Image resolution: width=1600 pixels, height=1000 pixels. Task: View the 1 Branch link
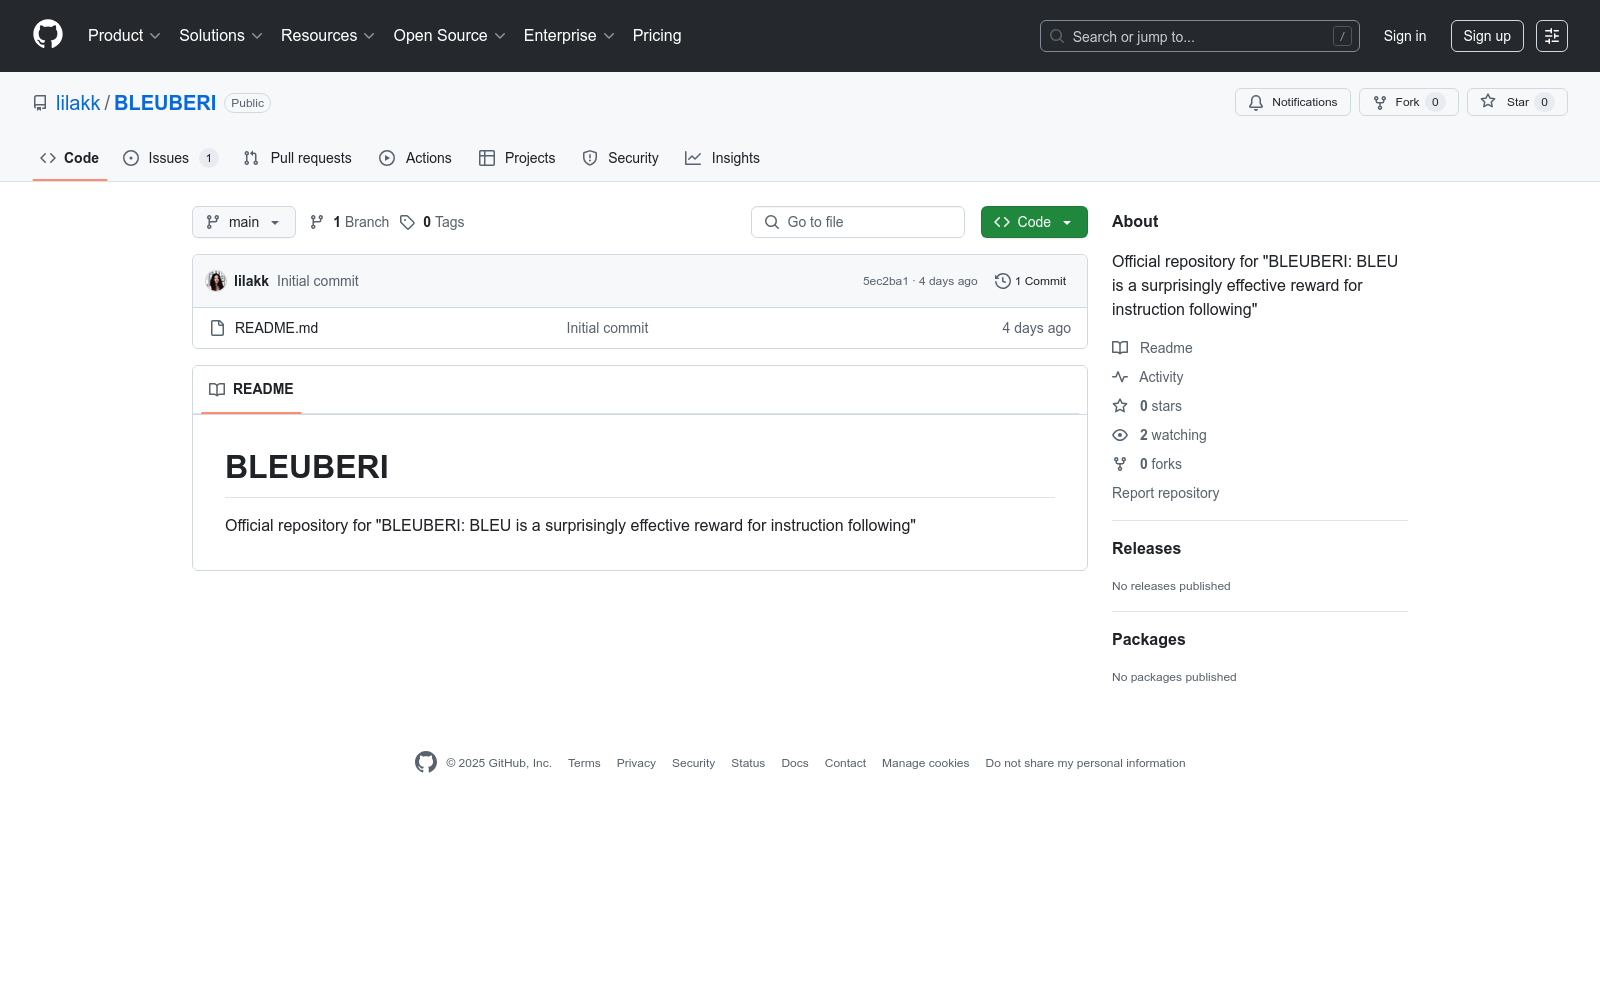[349, 222]
